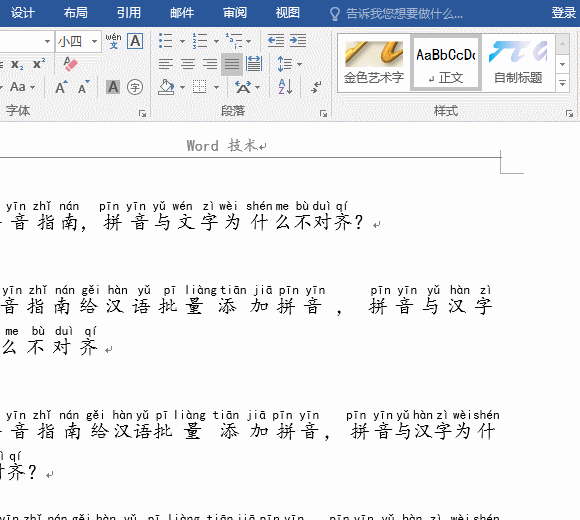580x520 pixels.
Task: Expand the shading color dropdown arrow
Action: click(x=182, y=88)
